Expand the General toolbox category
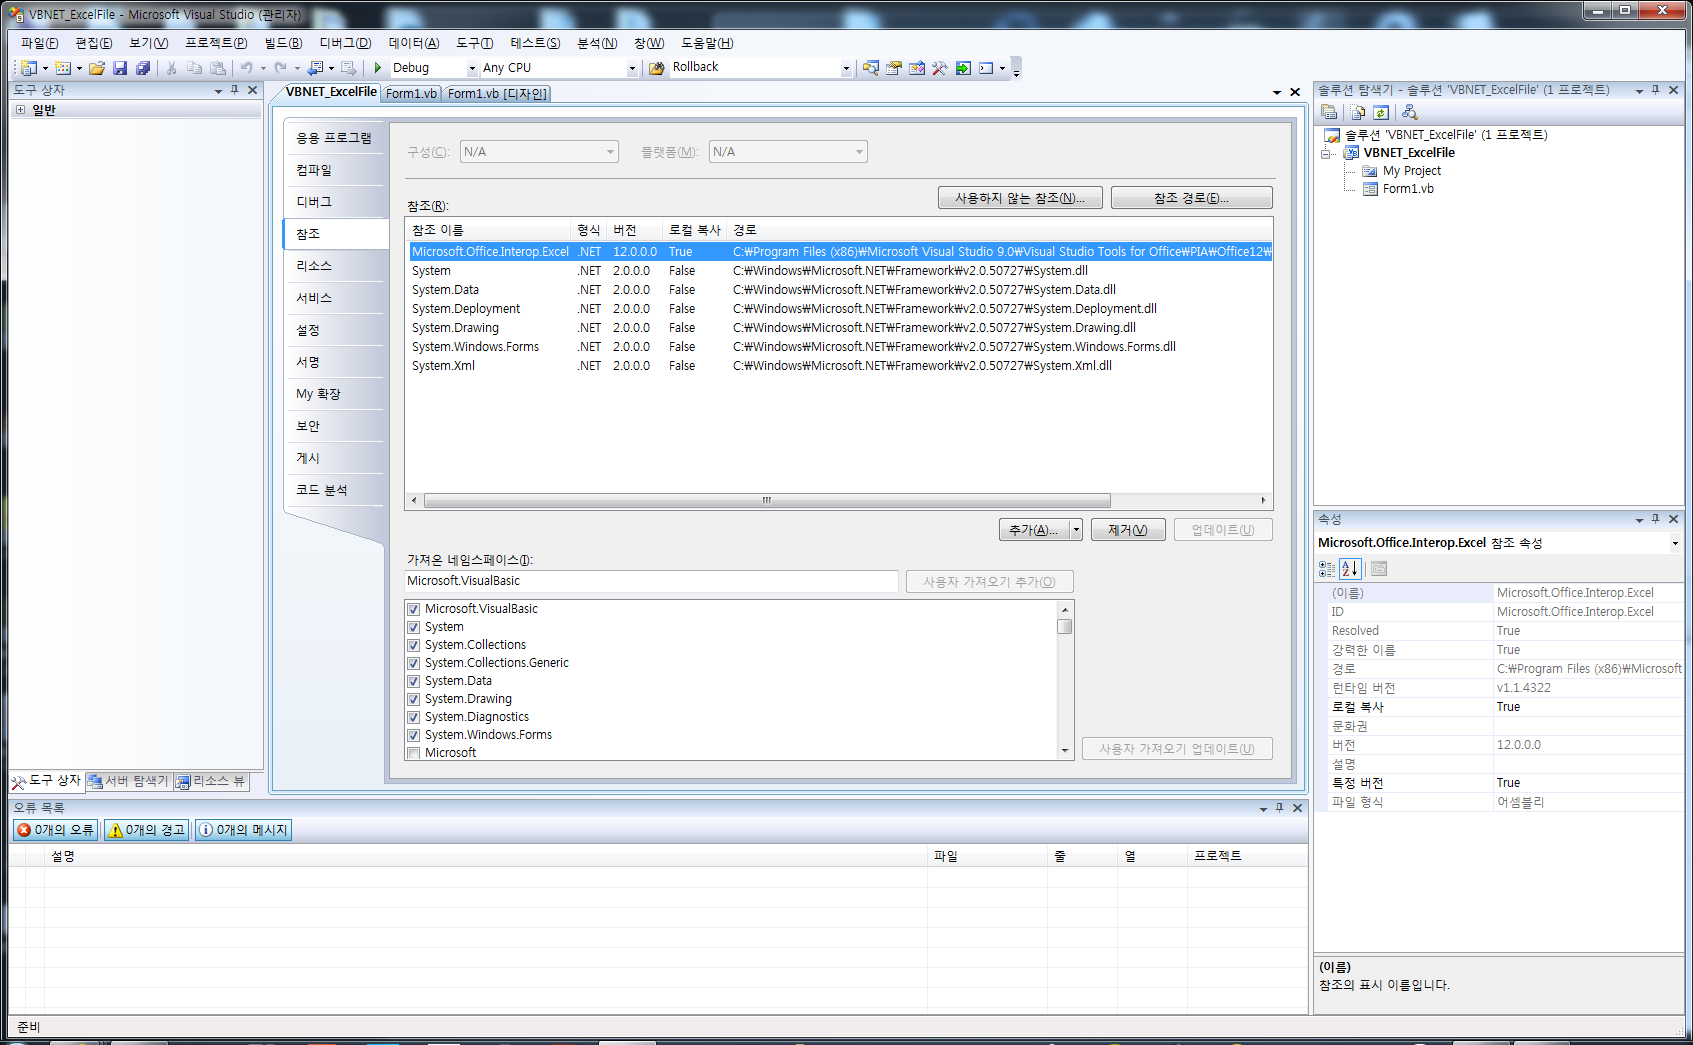 [20, 110]
